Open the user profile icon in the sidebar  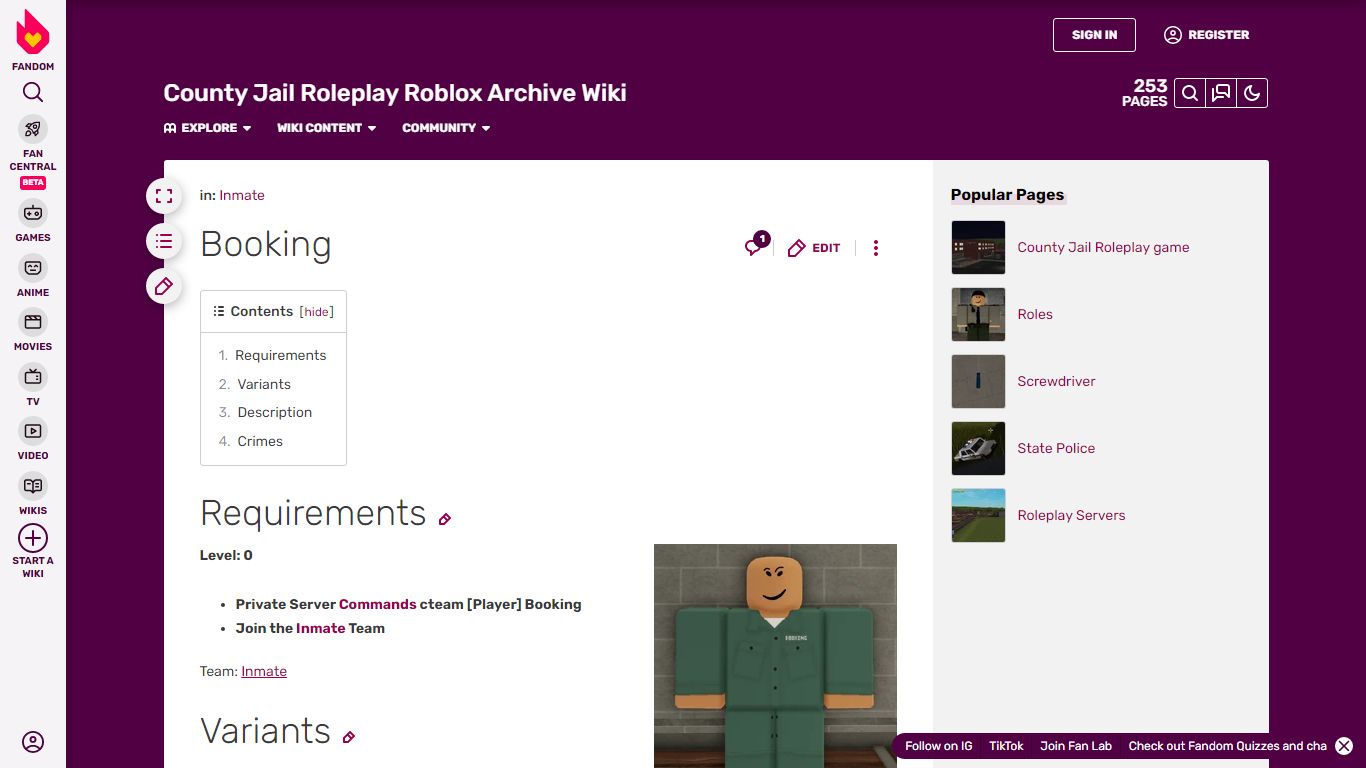pyautogui.click(x=33, y=742)
